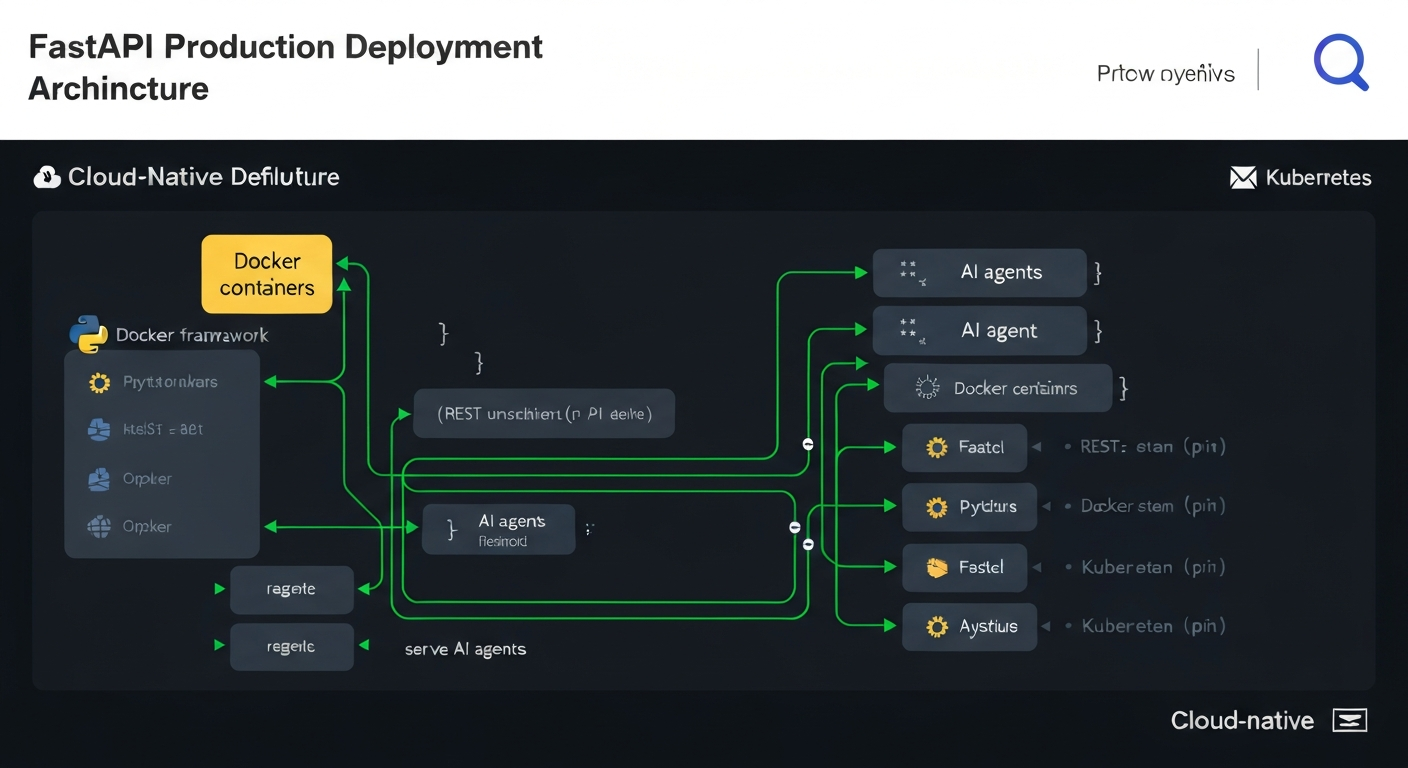Click the envelope icon beside Kuberretes
1408x768 pixels.
[1242, 178]
